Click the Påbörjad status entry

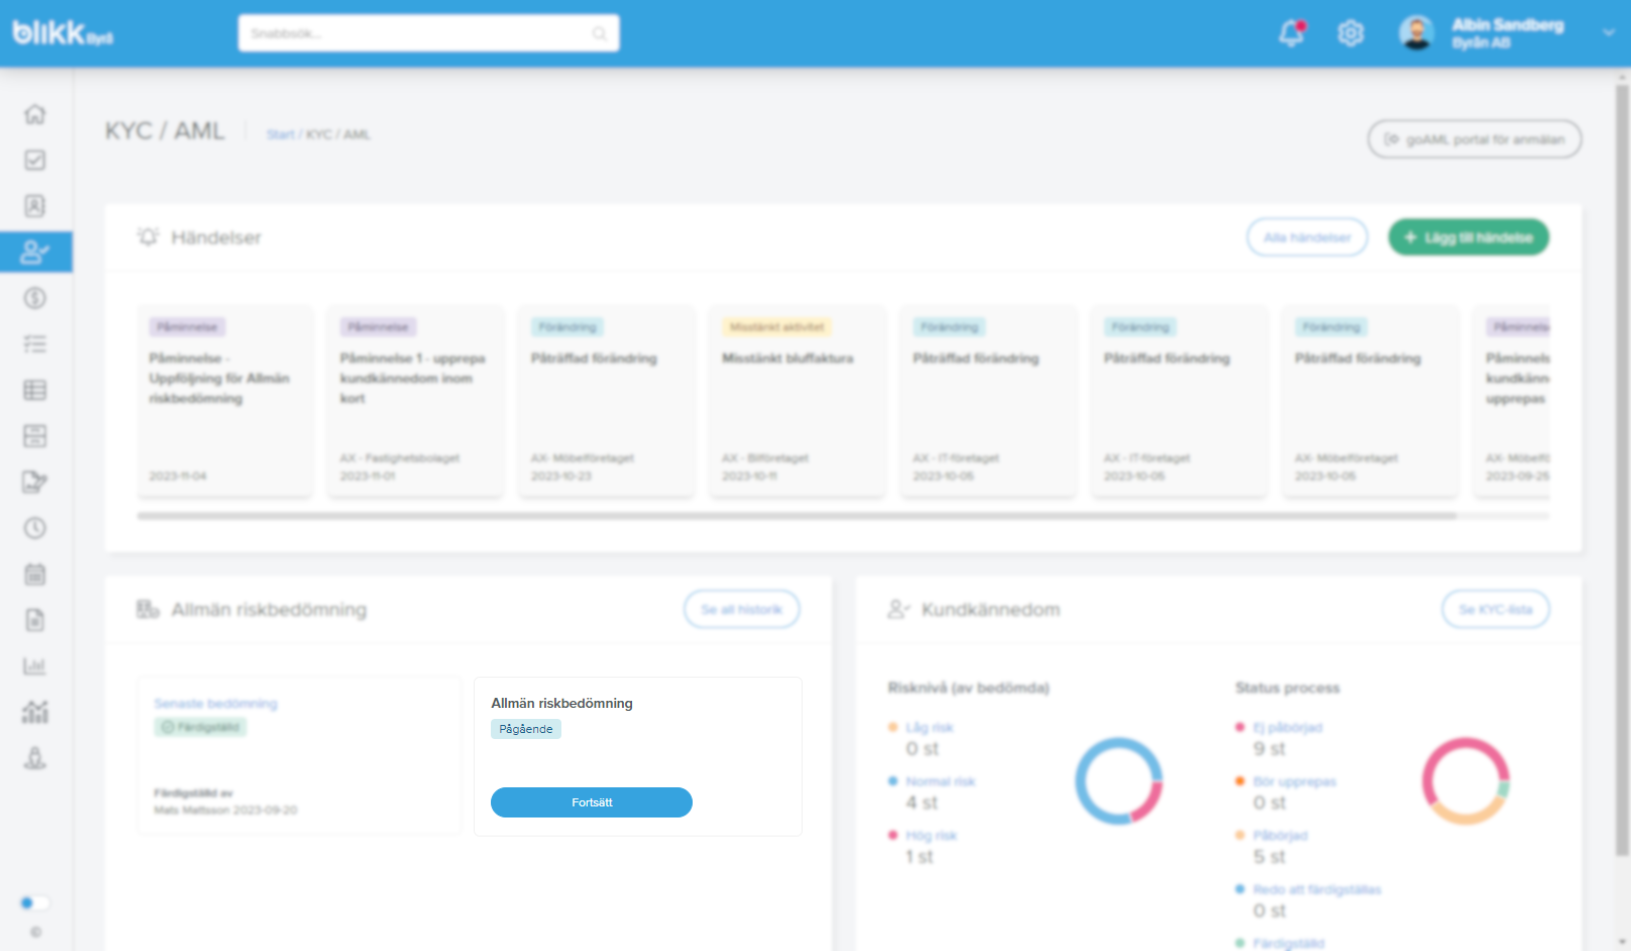point(1280,835)
